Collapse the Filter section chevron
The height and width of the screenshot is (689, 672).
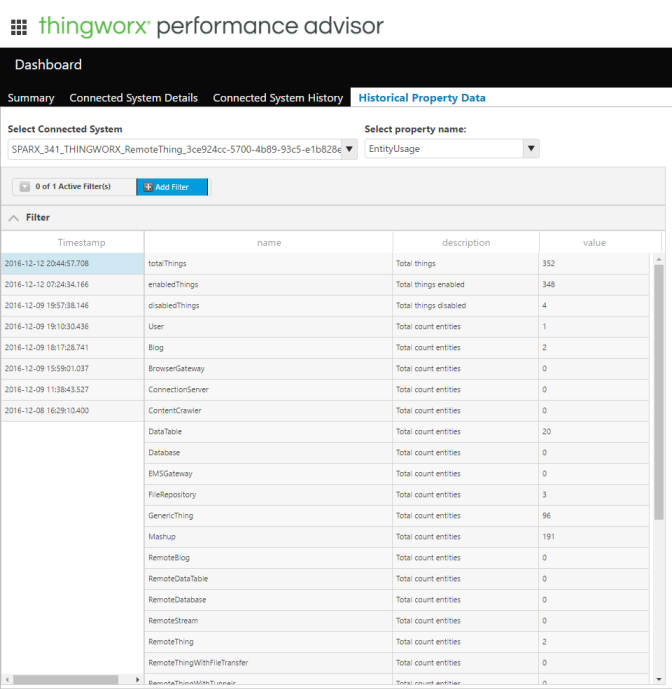click(x=14, y=218)
